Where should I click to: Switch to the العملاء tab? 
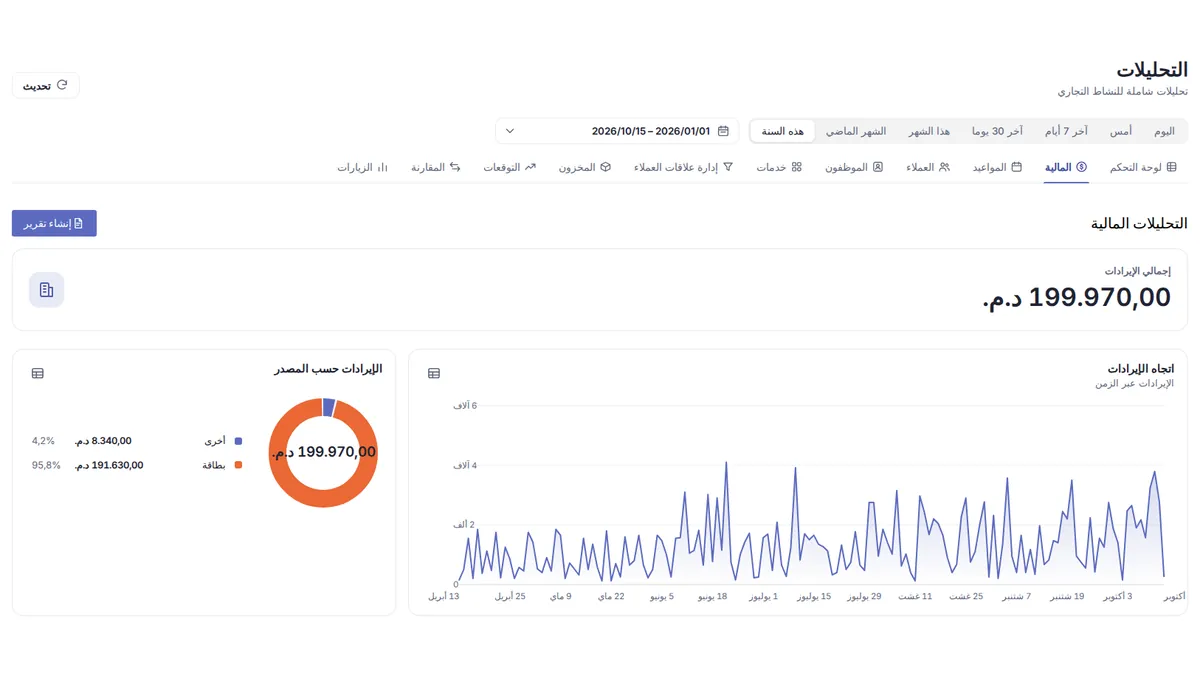[928, 167]
